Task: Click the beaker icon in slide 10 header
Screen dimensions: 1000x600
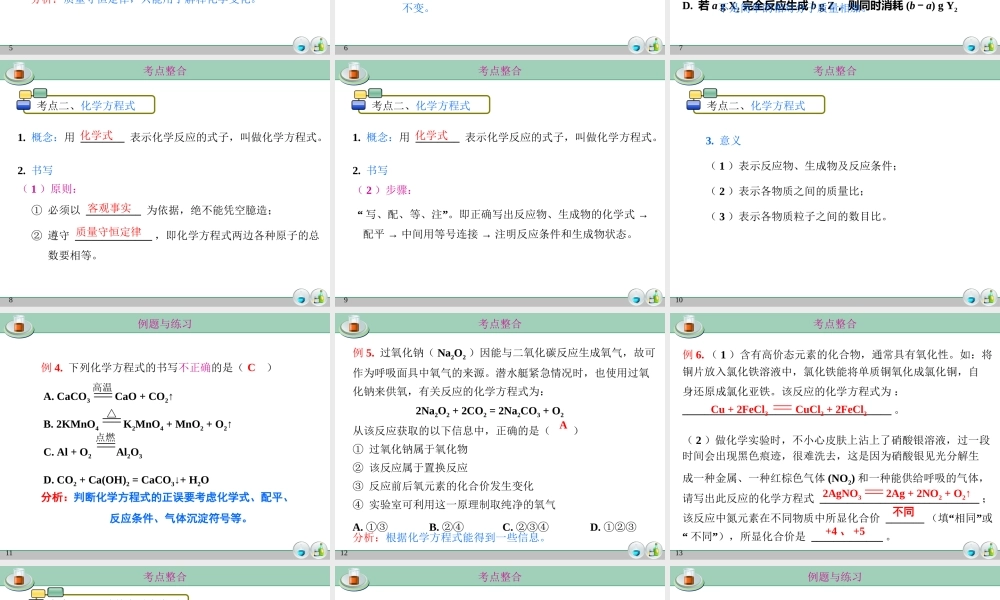Action: pyautogui.click(x=689, y=74)
